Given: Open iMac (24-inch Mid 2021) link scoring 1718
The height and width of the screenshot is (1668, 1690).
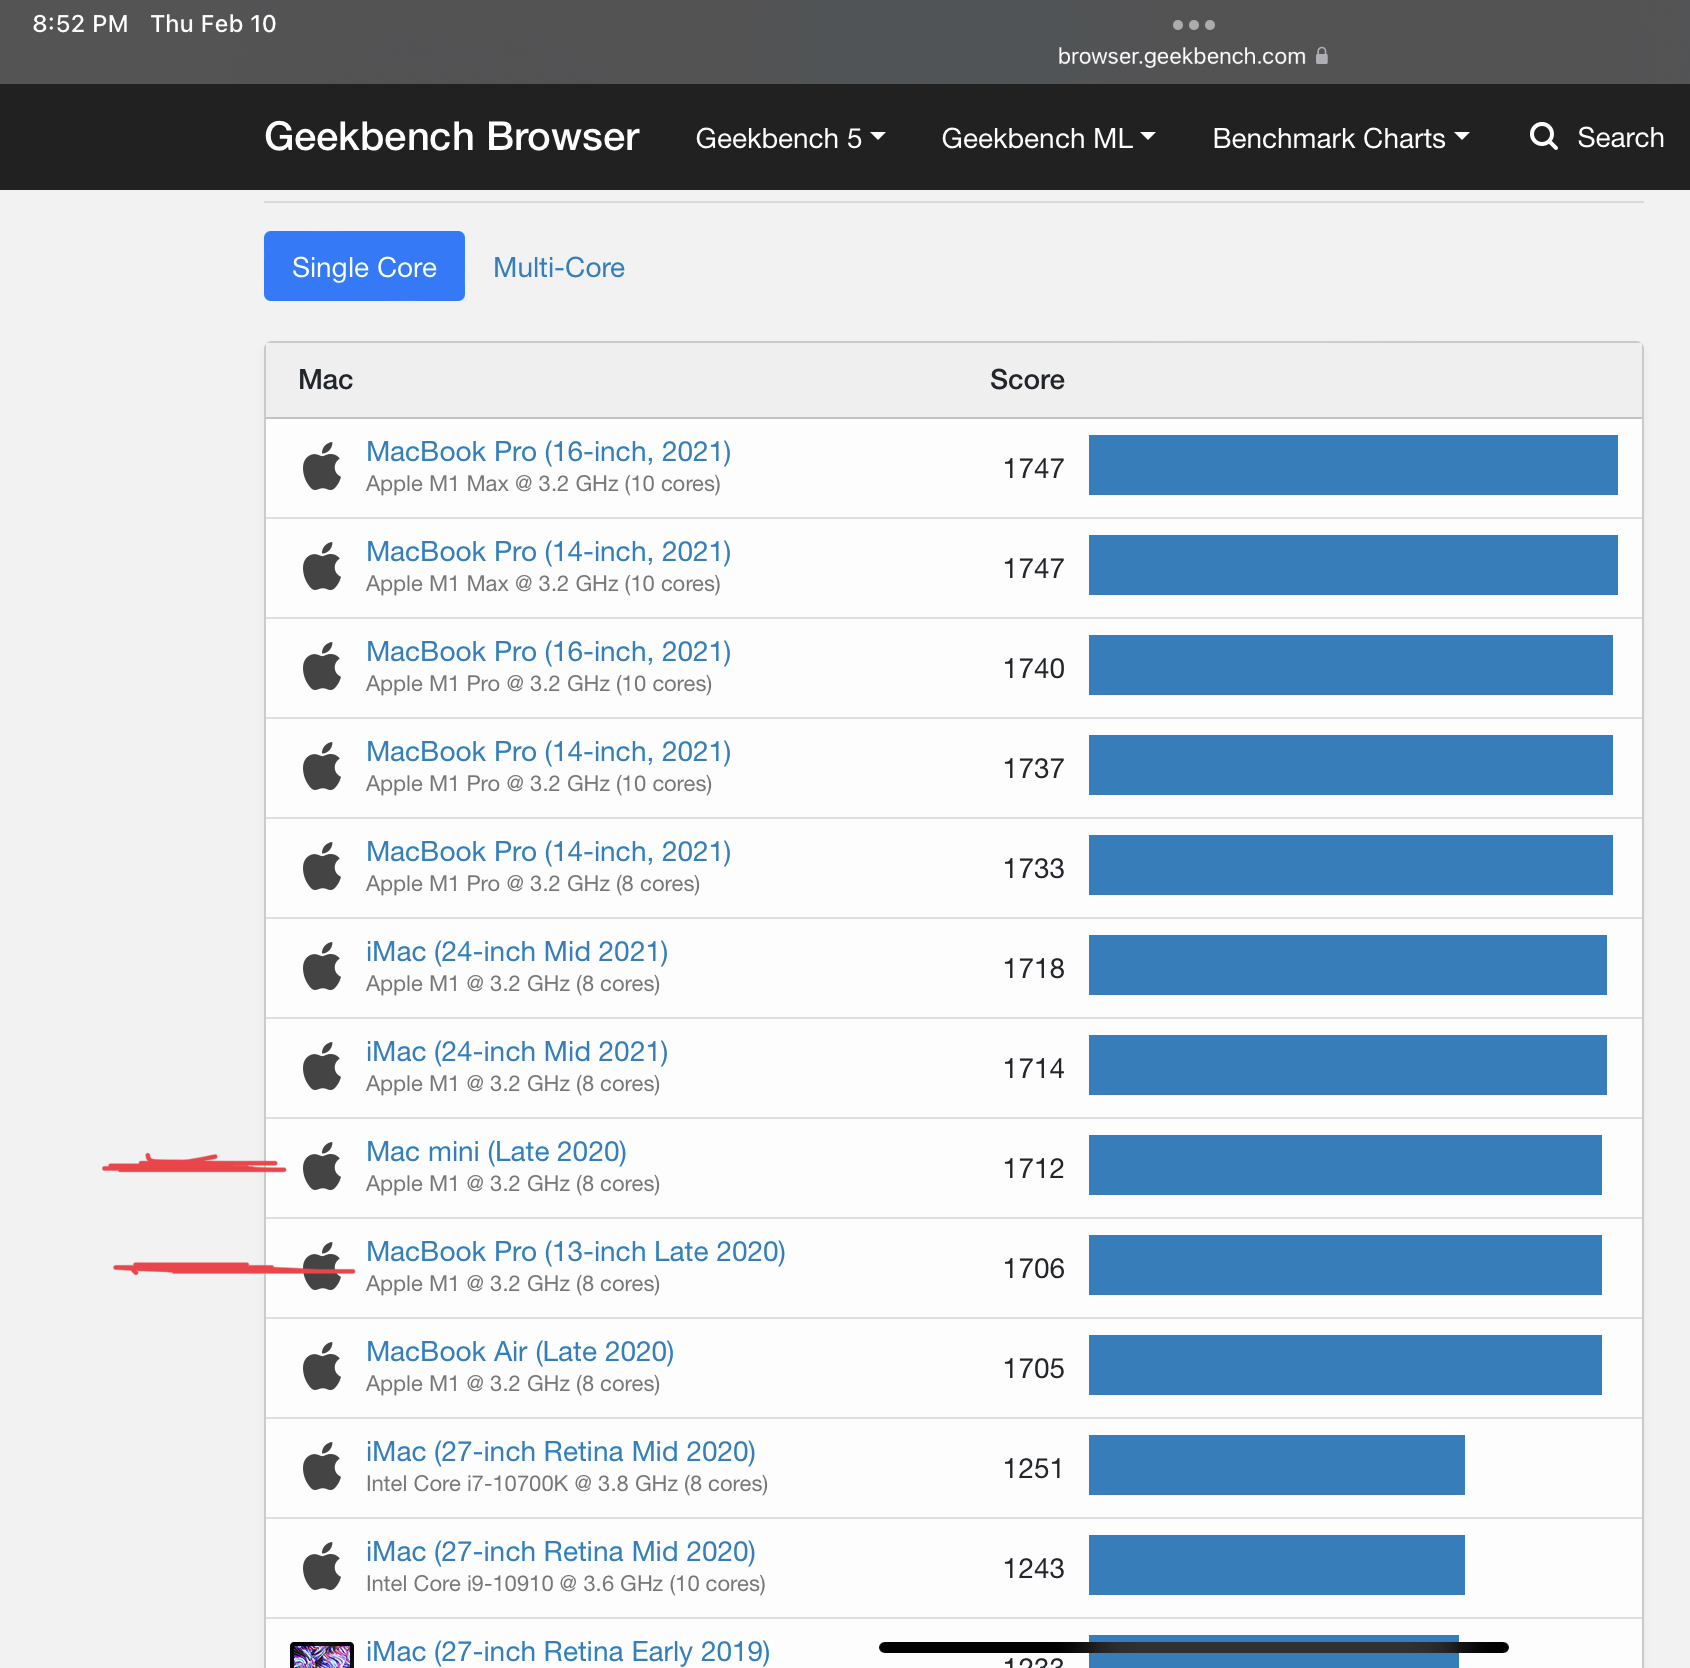Looking at the screenshot, I should [517, 951].
